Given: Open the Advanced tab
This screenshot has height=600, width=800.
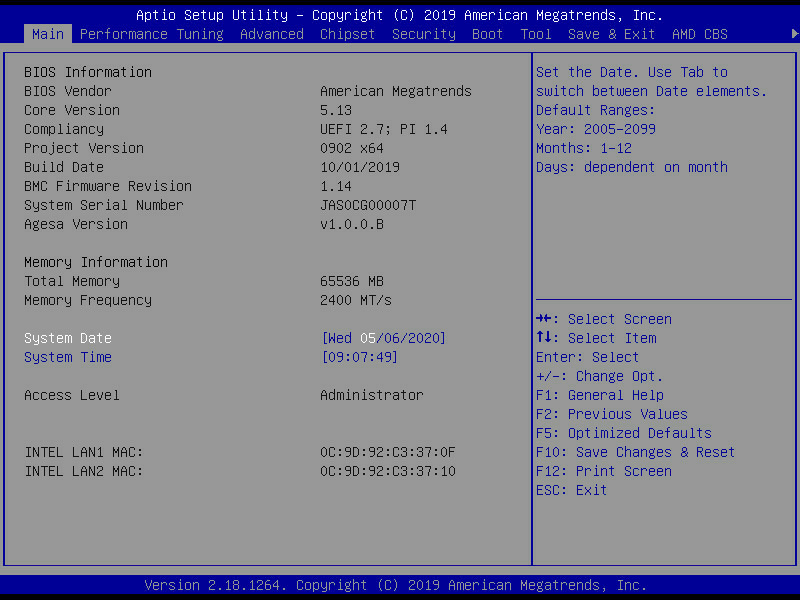Looking at the screenshot, I should 271,34.
